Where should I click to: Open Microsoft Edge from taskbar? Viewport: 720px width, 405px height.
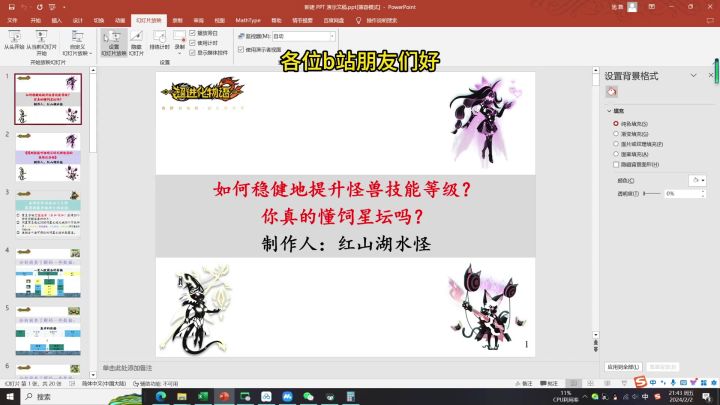(x=161, y=396)
